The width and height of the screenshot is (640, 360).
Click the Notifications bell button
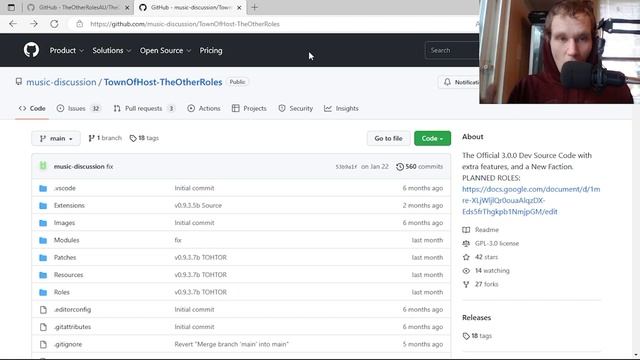[x=460, y=82]
